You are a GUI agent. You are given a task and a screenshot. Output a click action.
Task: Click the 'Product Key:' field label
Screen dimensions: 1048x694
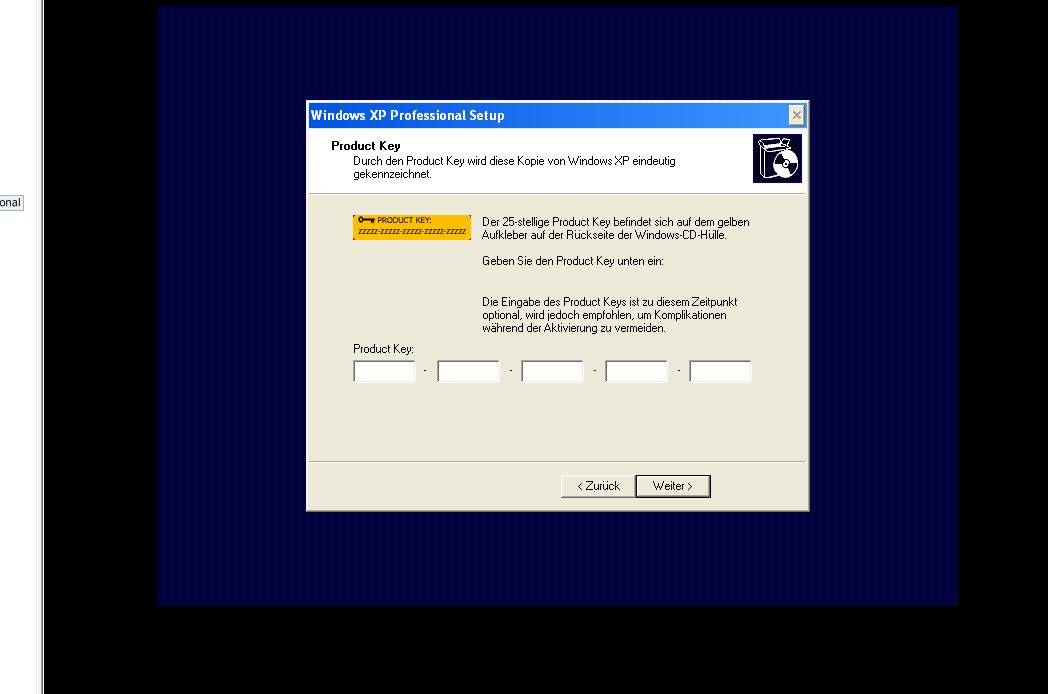[x=383, y=349]
